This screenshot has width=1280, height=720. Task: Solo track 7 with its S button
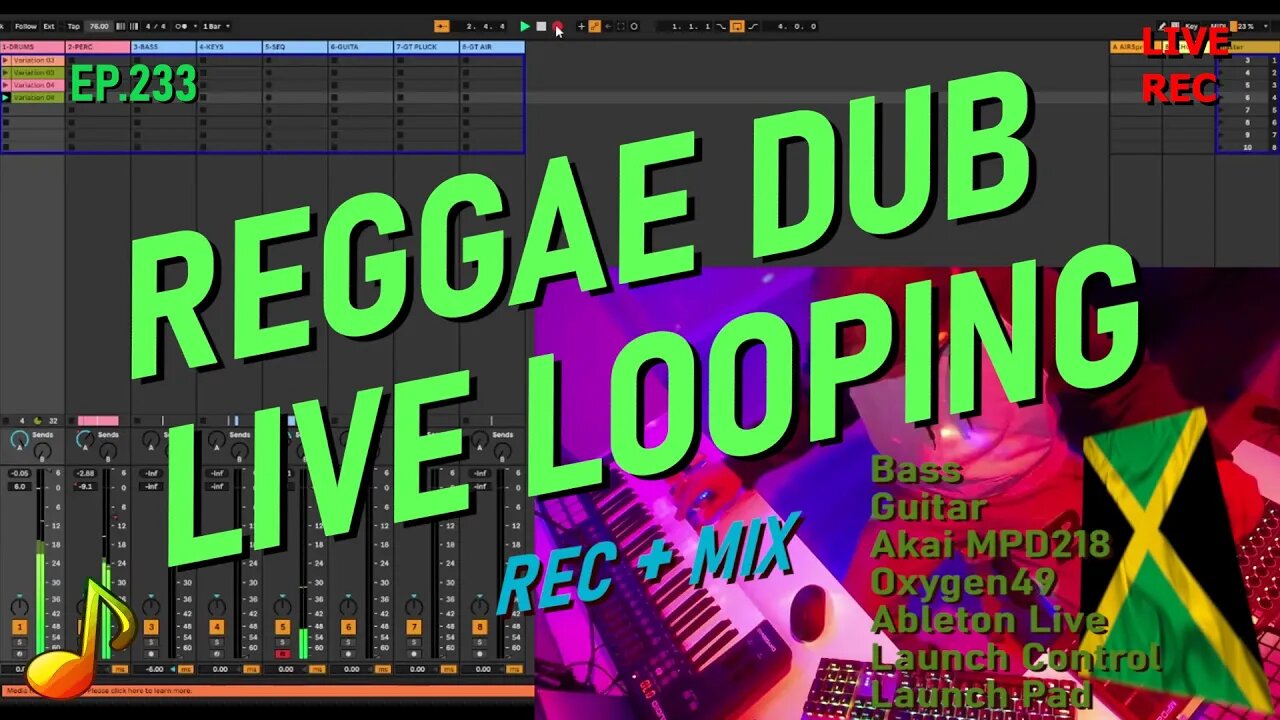(x=414, y=642)
